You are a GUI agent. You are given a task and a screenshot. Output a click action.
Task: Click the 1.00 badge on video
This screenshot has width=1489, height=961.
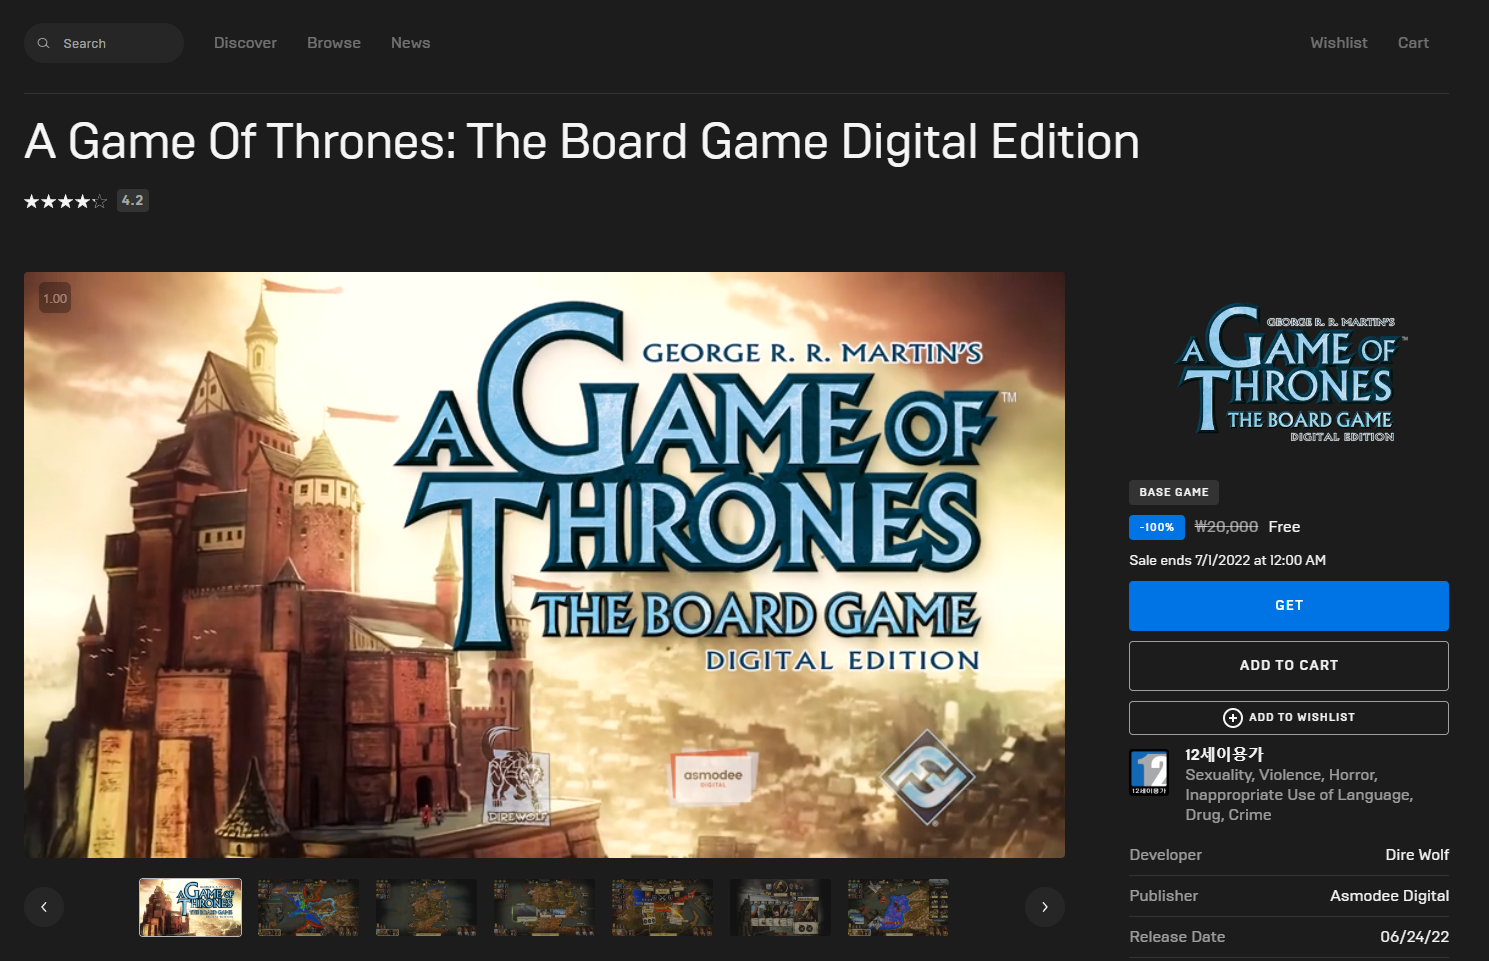click(x=55, y=298)
